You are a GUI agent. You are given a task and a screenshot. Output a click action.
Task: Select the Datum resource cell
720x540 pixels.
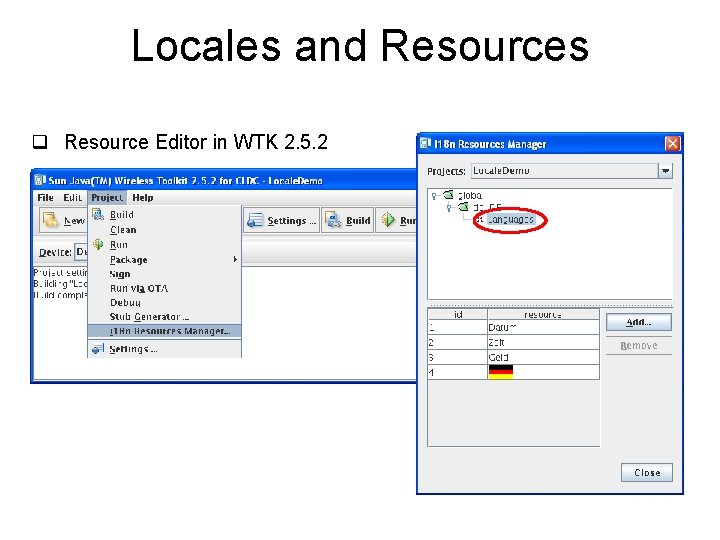pyautogui.click(x=543, y=327)
